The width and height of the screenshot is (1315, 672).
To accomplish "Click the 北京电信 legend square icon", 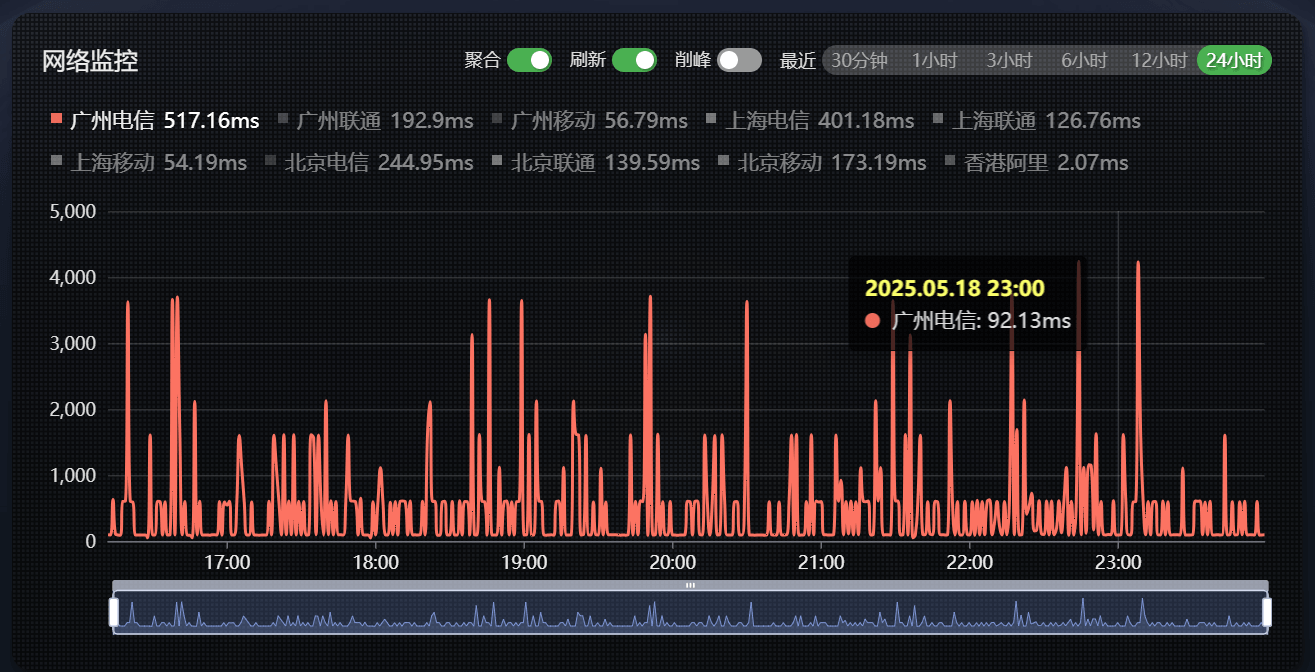I will pyautogui.click(x=270, y=161).
